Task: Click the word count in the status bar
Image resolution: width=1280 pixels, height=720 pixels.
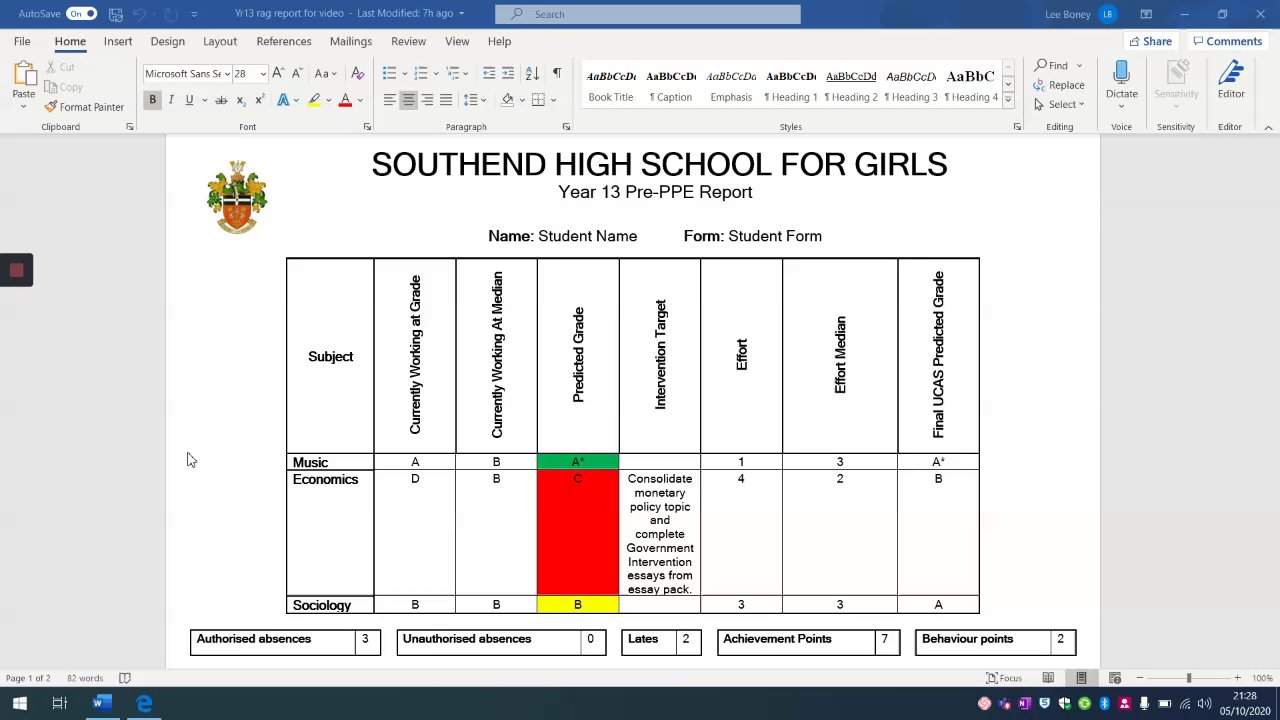Action: click(85, 678)
